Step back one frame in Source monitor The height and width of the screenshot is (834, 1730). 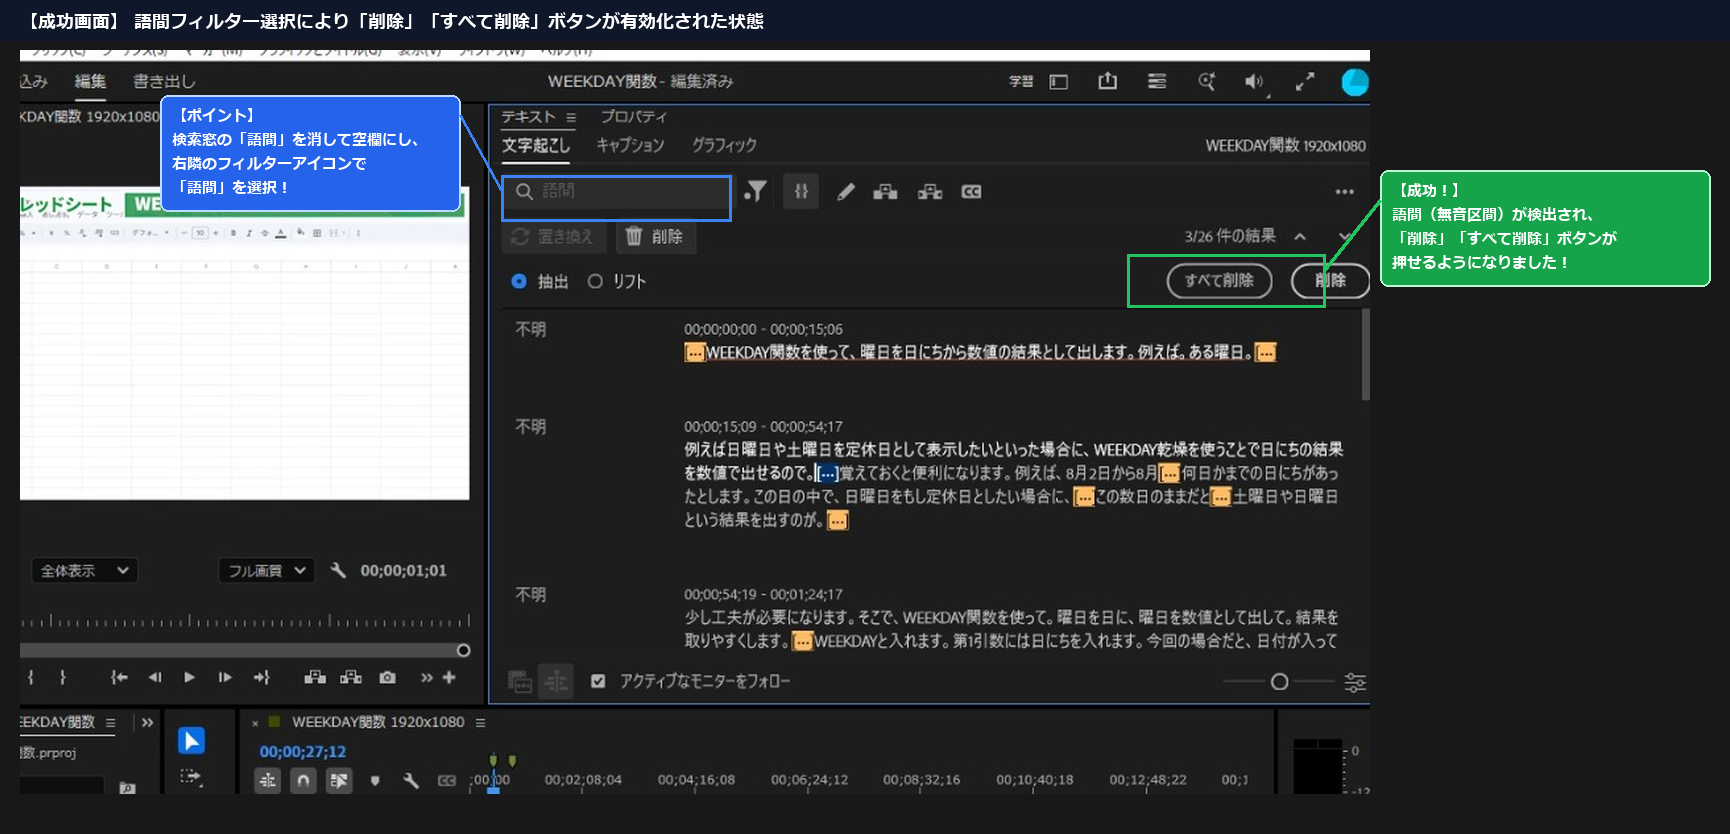(x=155, y=678)
